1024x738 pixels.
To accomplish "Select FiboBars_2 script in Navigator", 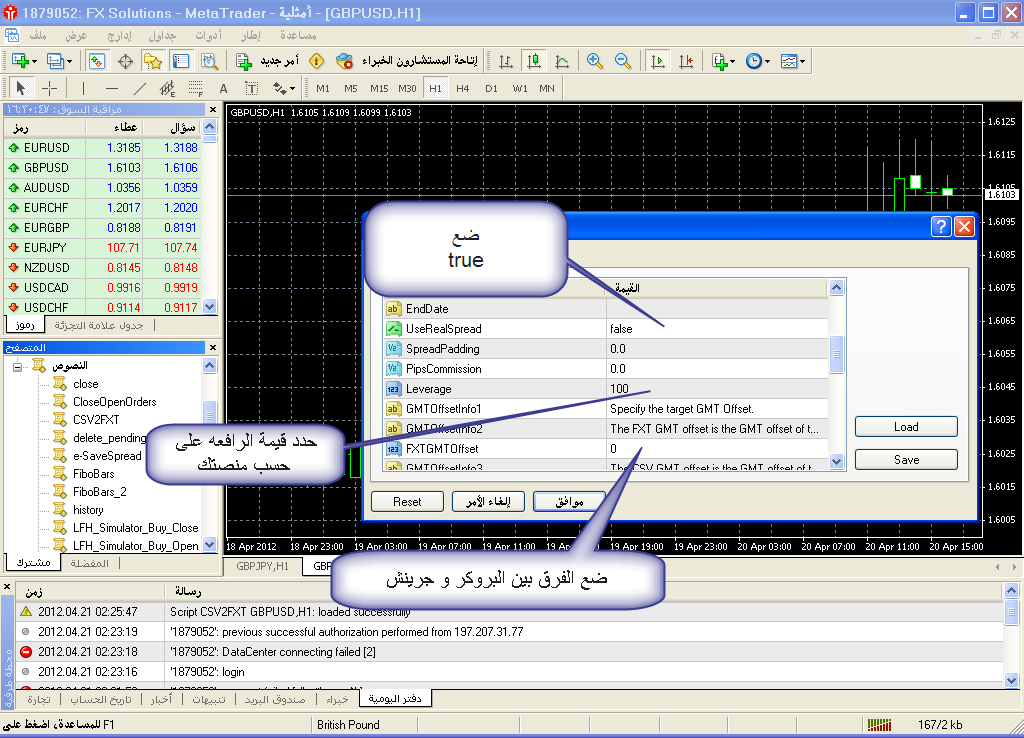I will (100, 492).
